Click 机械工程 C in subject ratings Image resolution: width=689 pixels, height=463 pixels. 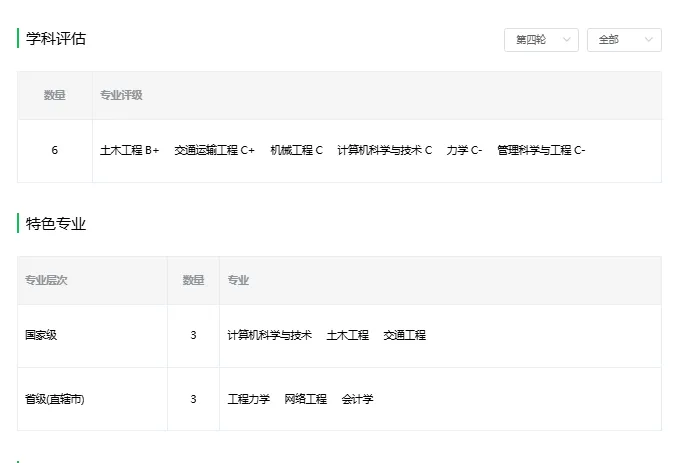coord(296,150)
